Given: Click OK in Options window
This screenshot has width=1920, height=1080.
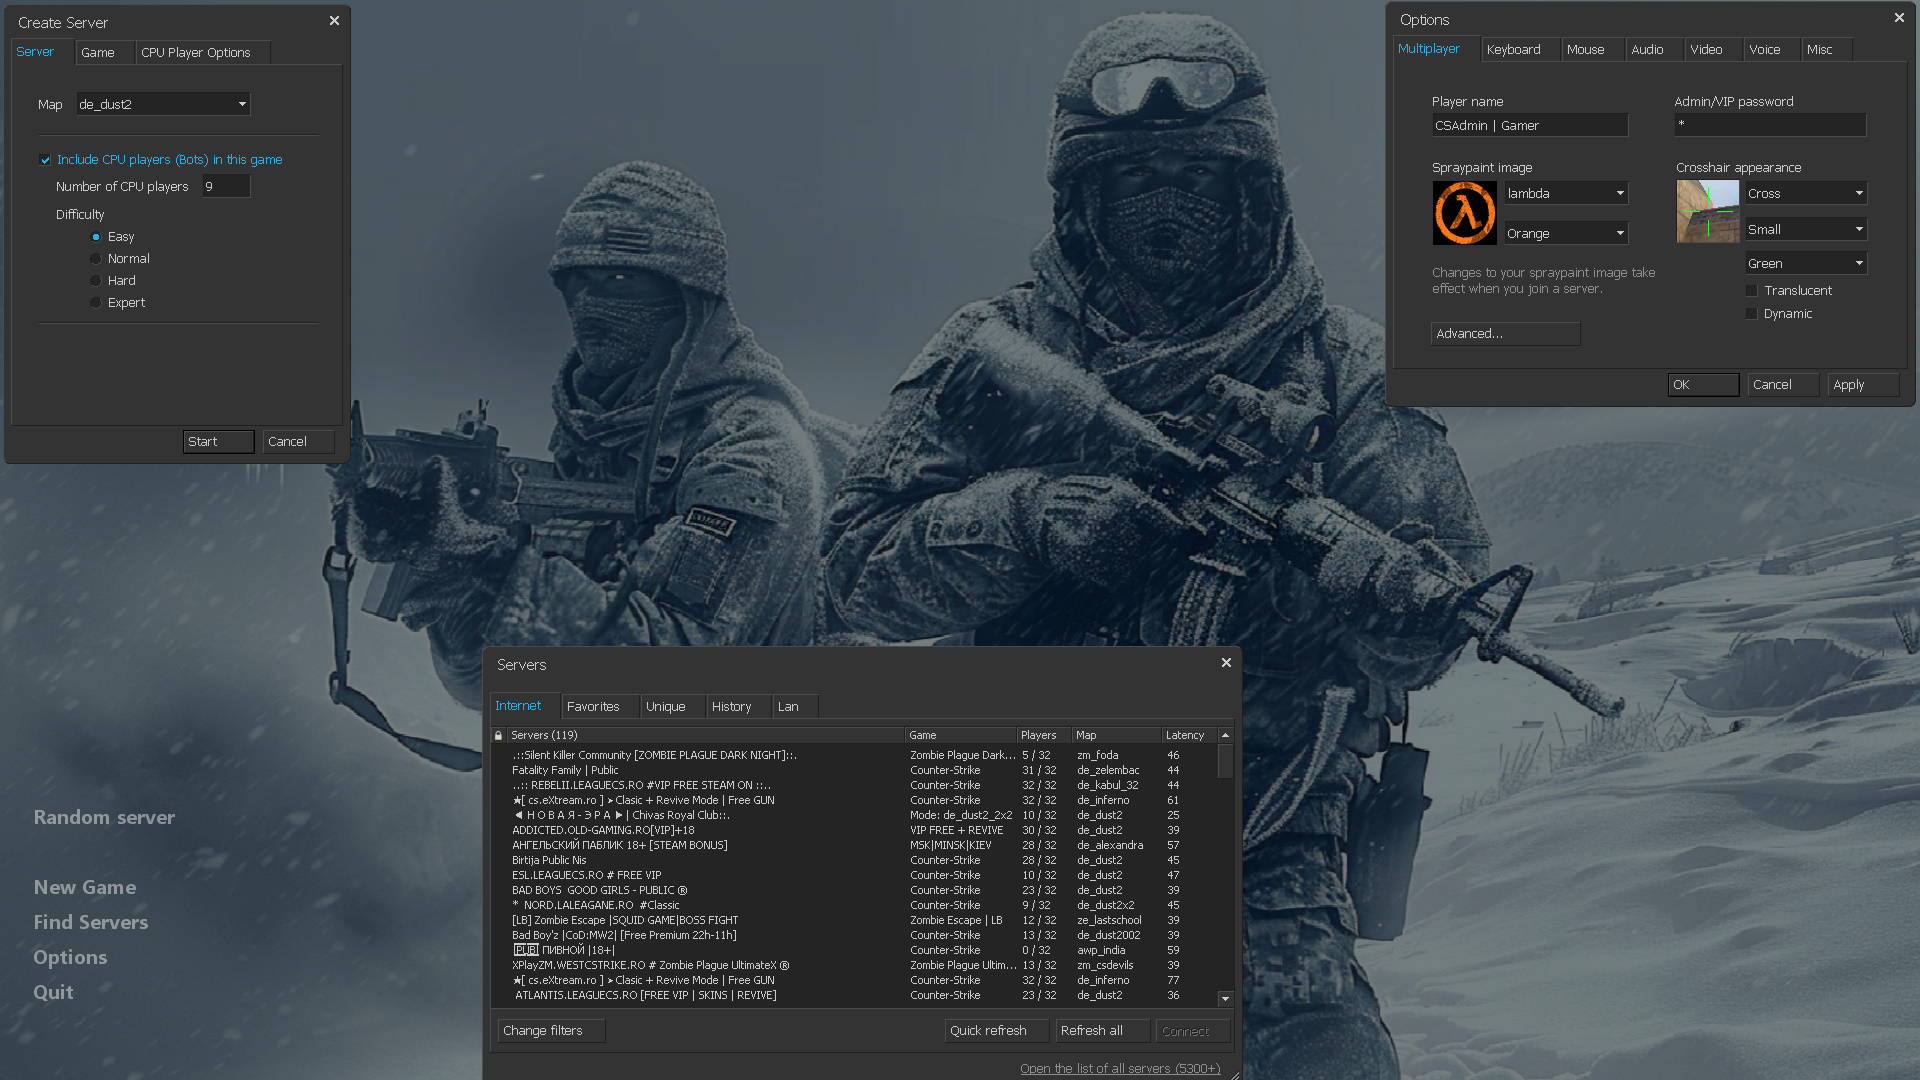Looking at the screenshot, I should tap(1704, 385).
